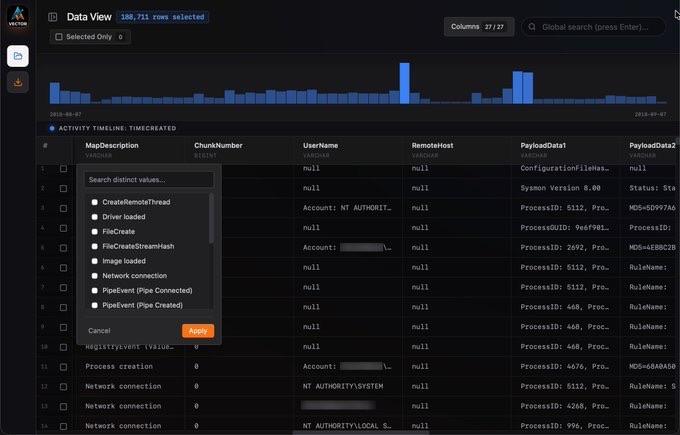Click the magnifier icon in global search
This screenshot has height=435, width=680.
(532, 27)
